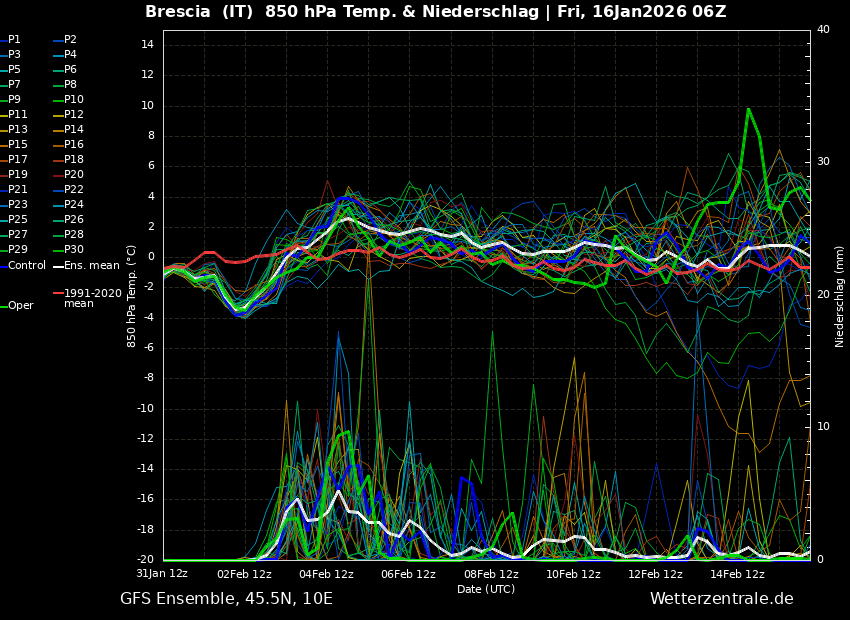Screen dimensions: 850x620
Task: Click the 31Jan 12z start date label
Action: [x=162, y=574]
